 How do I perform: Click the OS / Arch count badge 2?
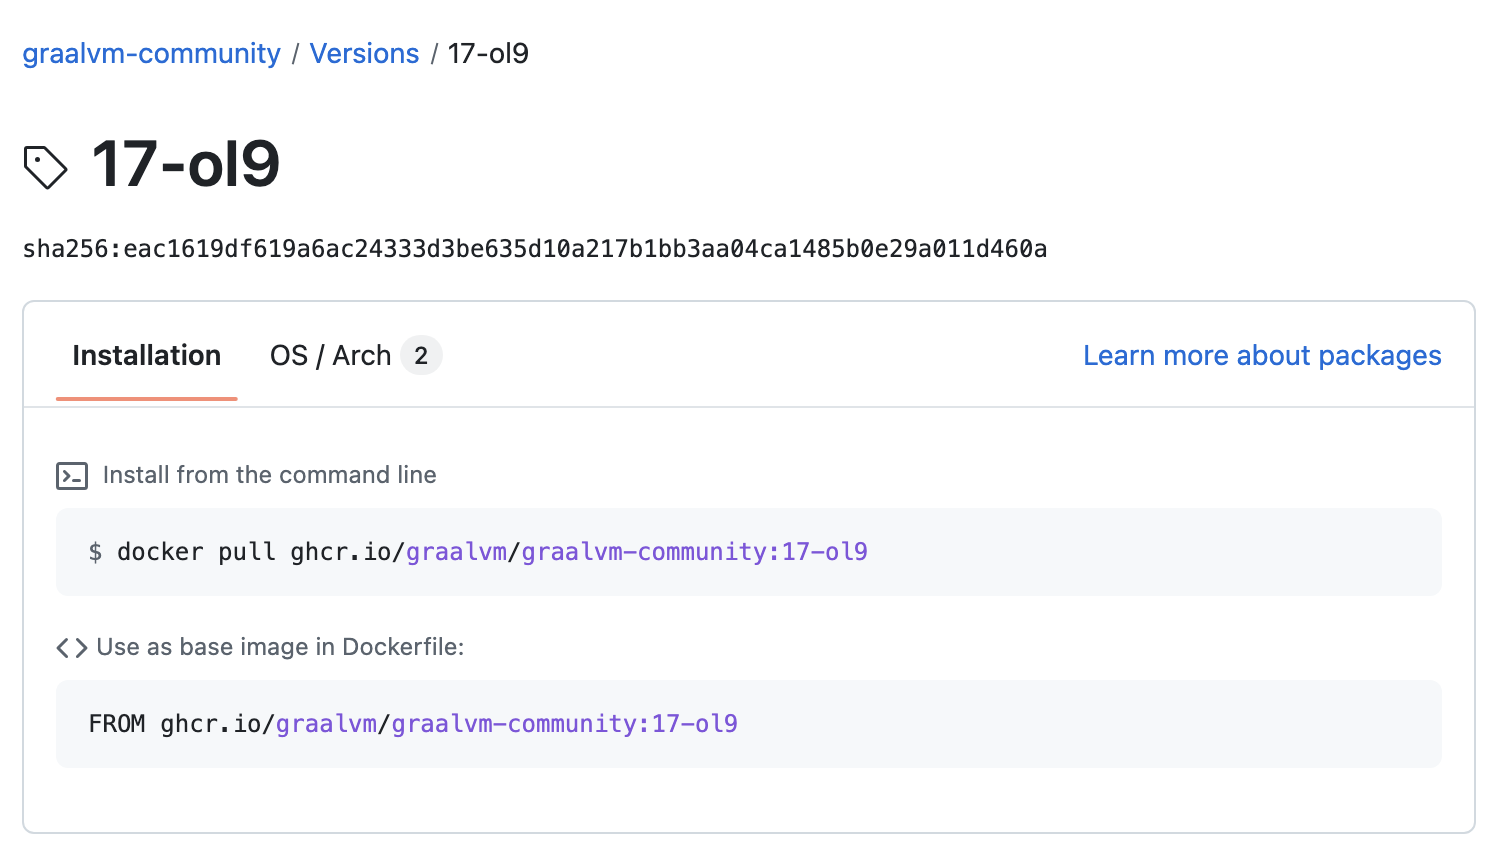point(421,355)
